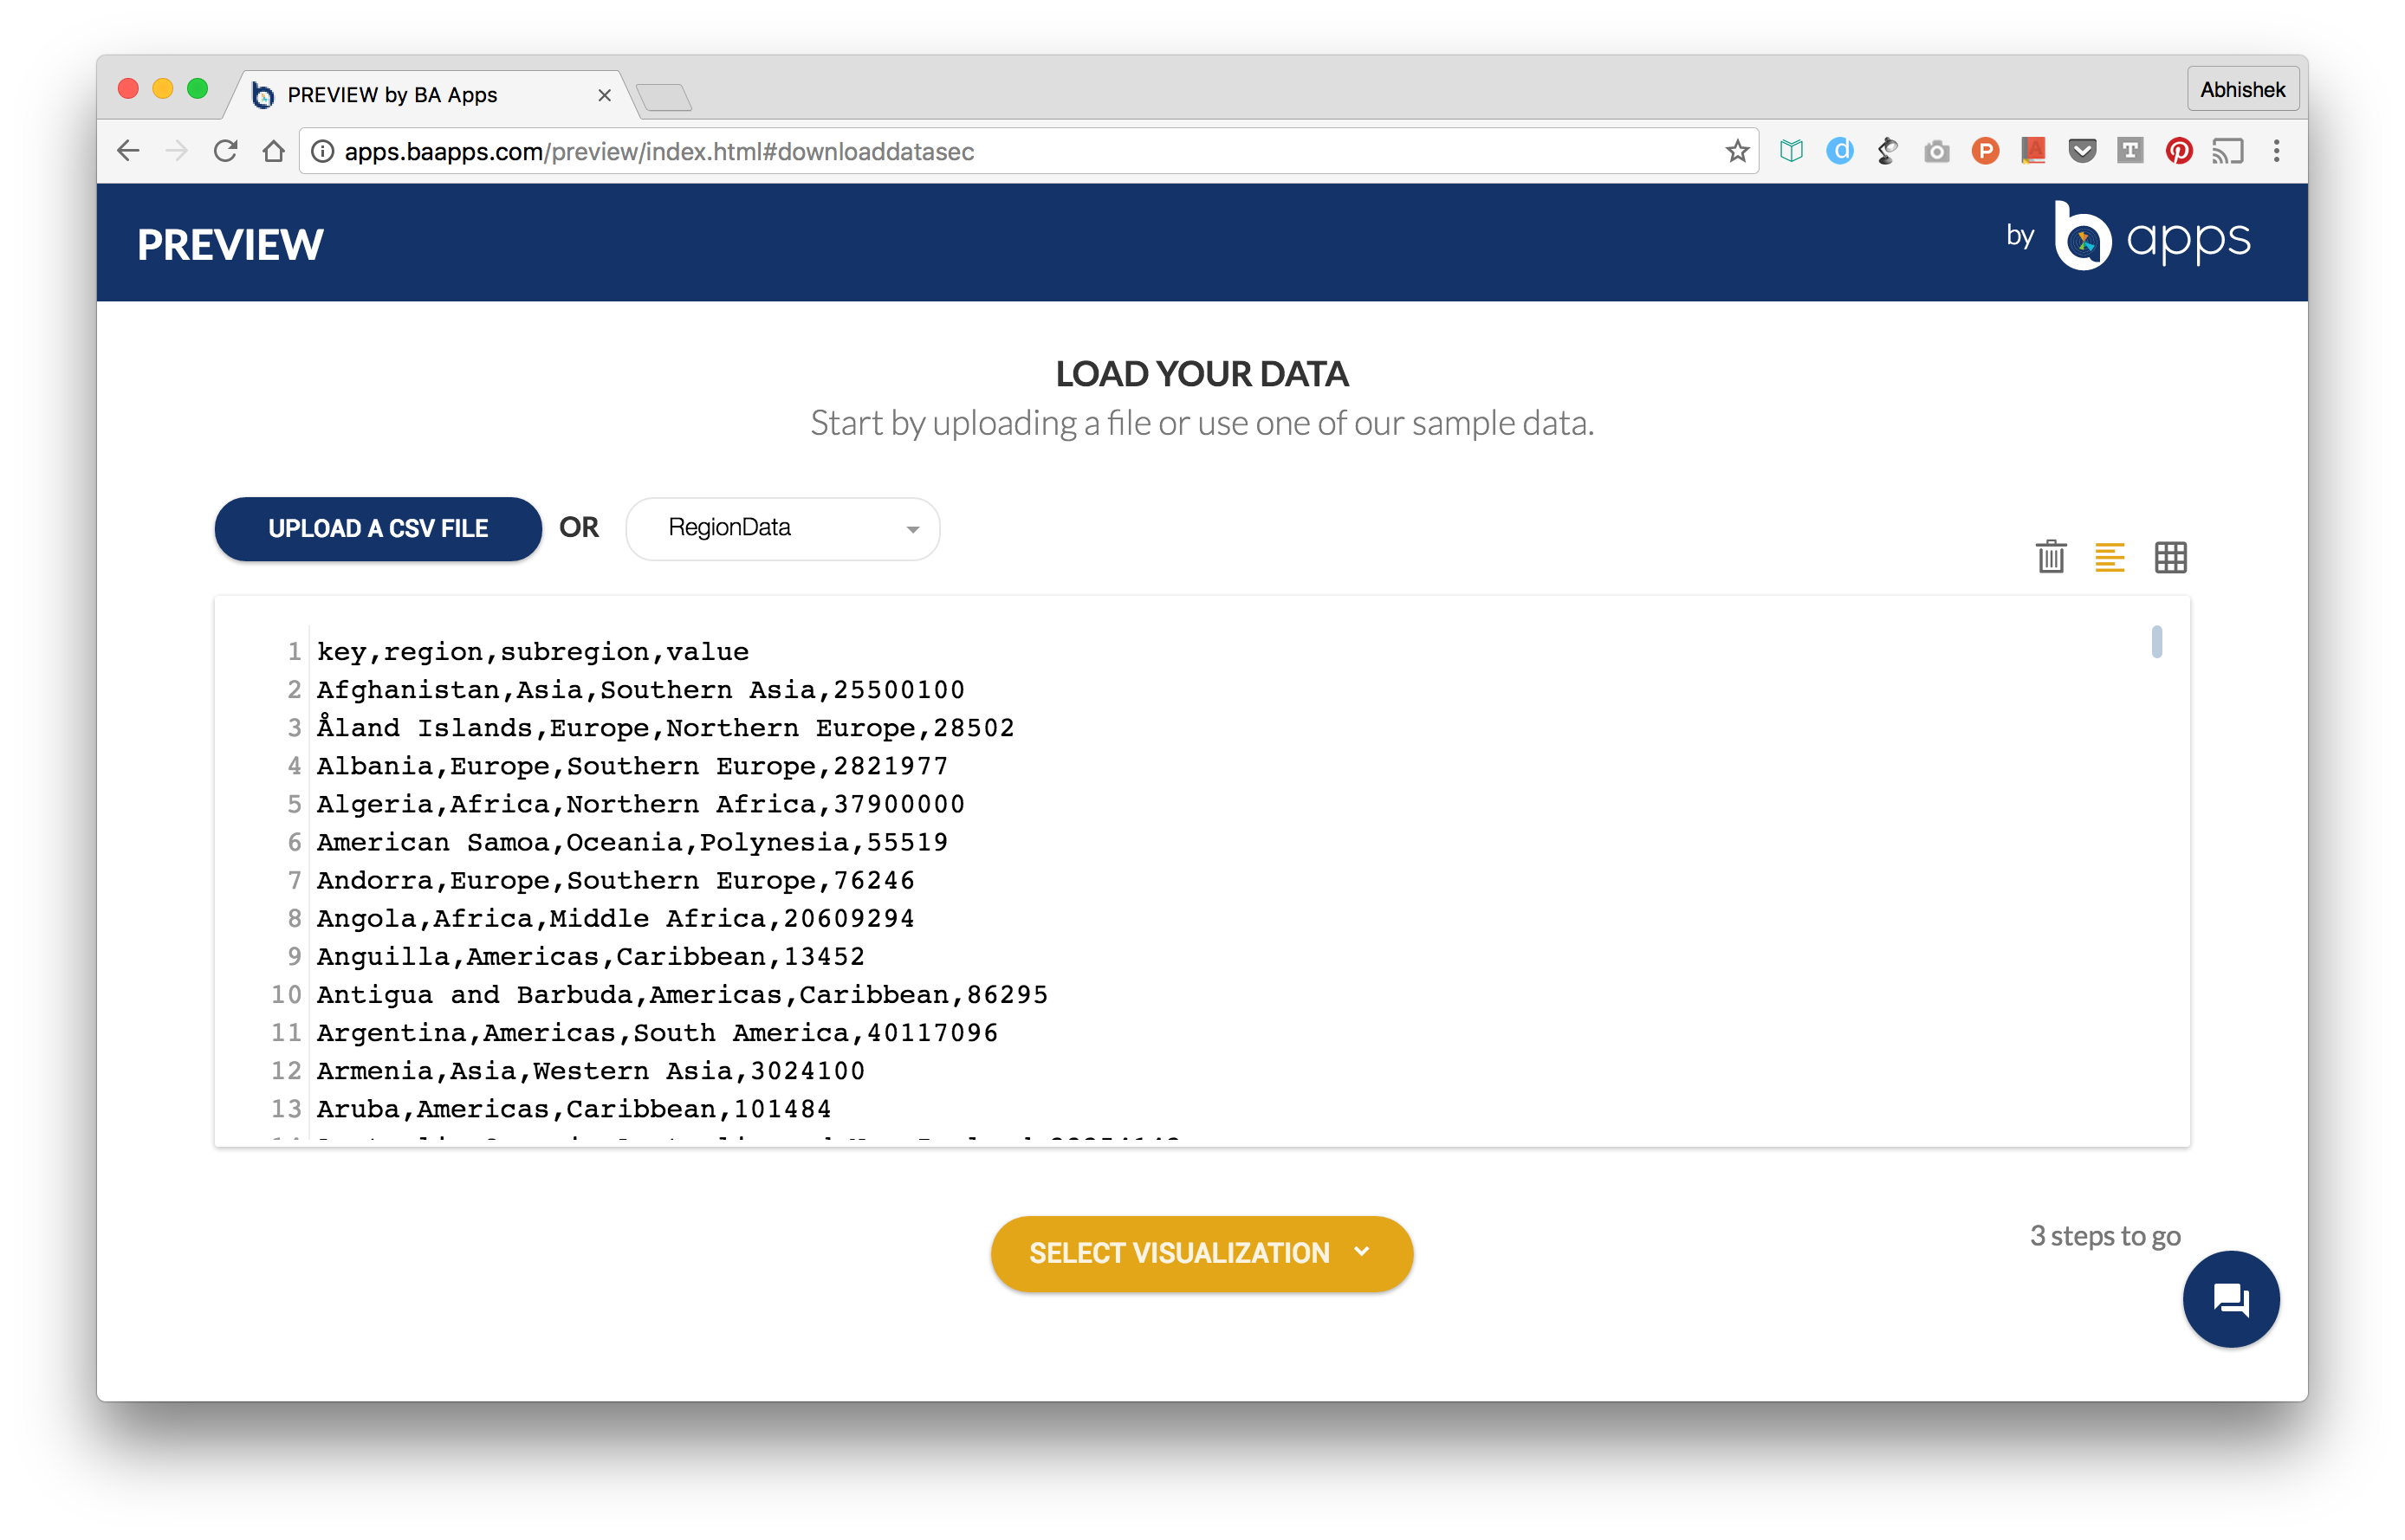Image resolution: width=2405 pixels, height=1540 pixels.
Task: Click Upload a CSV File button
Action: pos(378,528)
